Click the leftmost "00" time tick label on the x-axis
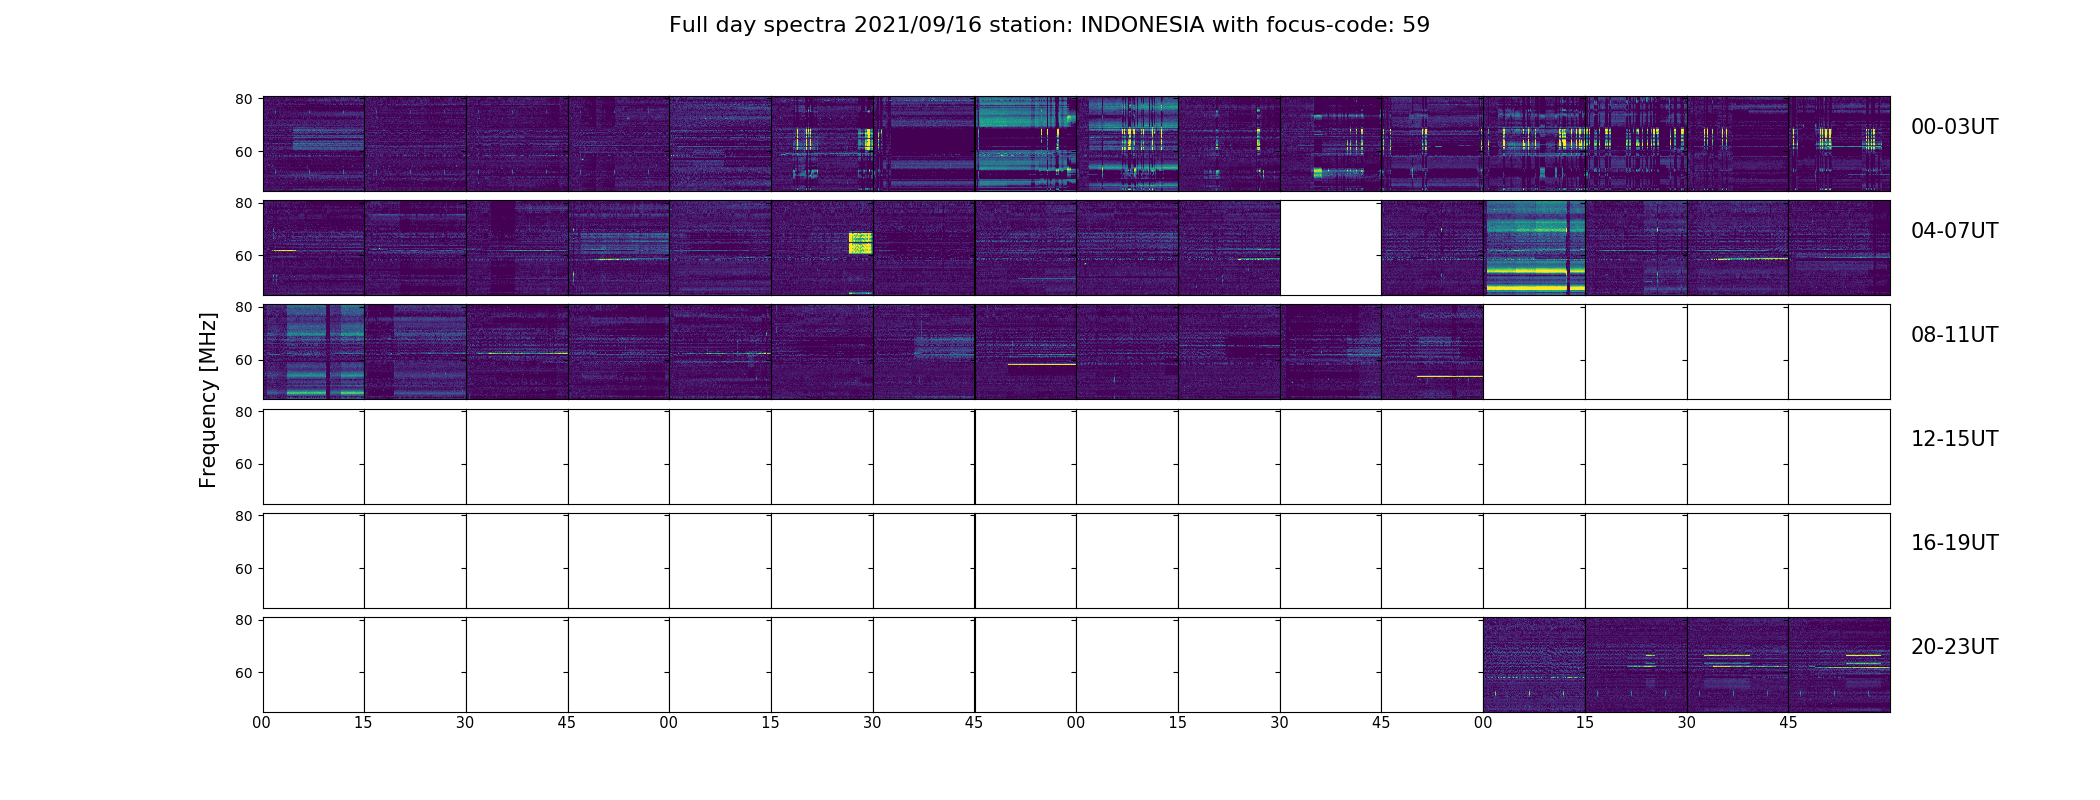Image resolution: width=2100 pixels, height=800 pixels. point(262,723)
